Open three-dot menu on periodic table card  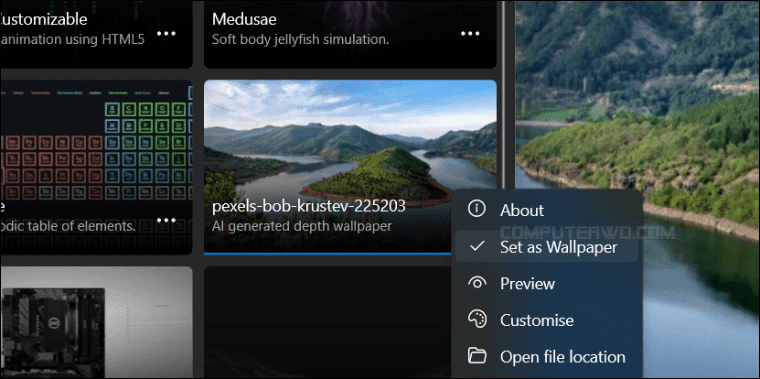[x=166, y=220]
